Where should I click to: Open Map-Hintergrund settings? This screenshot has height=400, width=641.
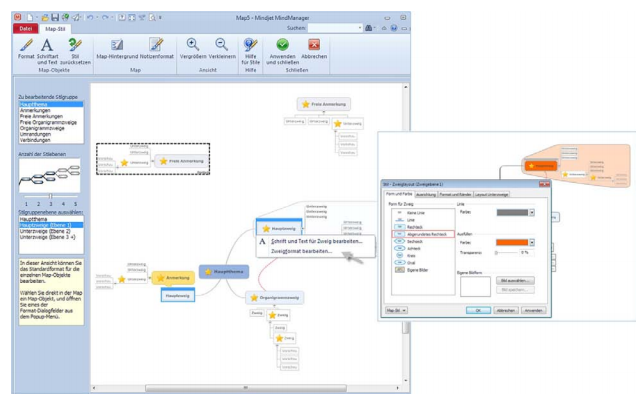117,49
